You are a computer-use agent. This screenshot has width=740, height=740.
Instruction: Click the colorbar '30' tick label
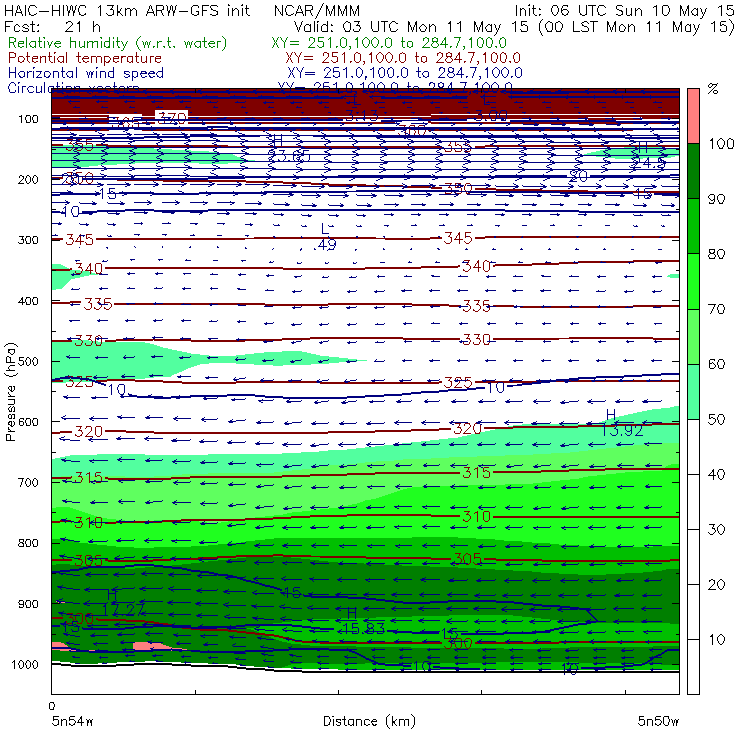(x=716, y=529)
